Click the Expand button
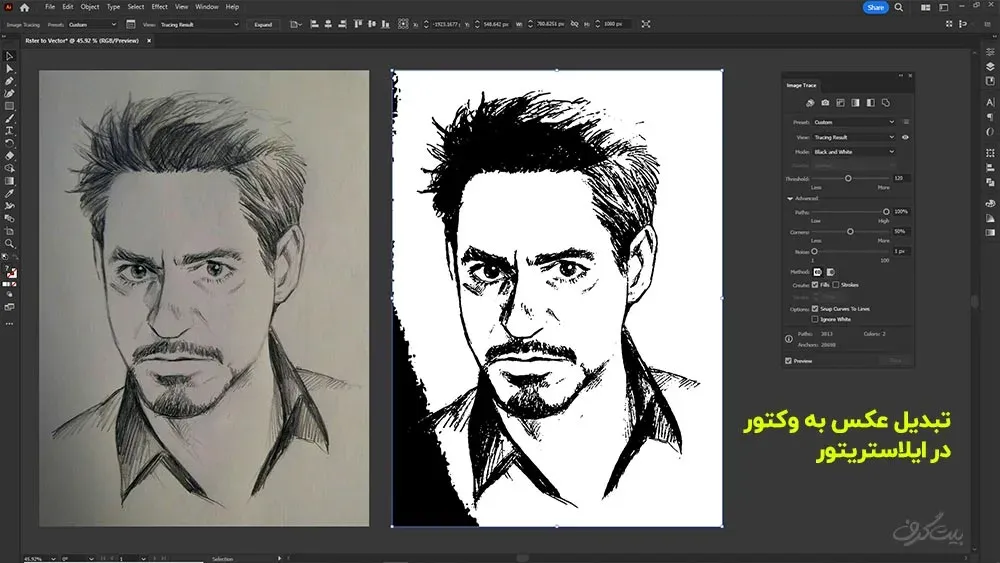Screen dimensions: 1000x563 click(263, 24)
